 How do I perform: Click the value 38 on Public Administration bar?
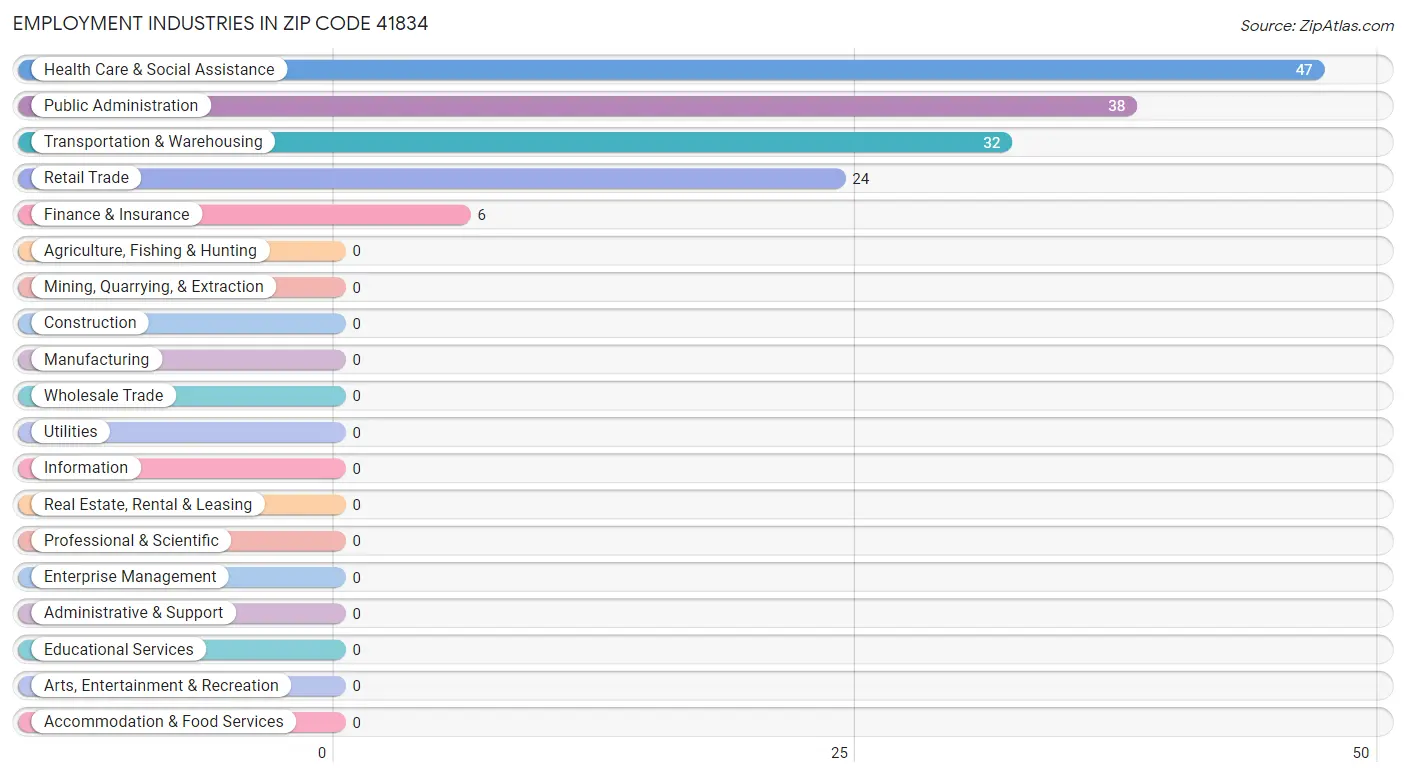(1116, 106)
